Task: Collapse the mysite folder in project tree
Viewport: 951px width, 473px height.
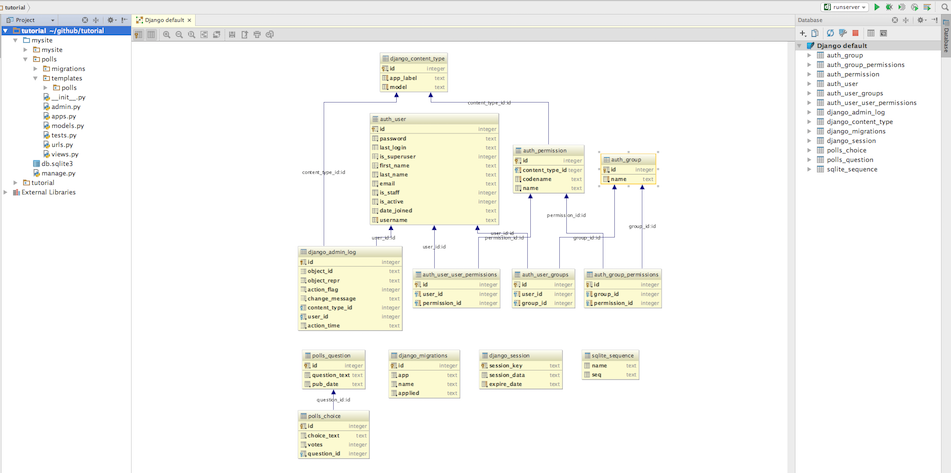Action: click(15, 40)
